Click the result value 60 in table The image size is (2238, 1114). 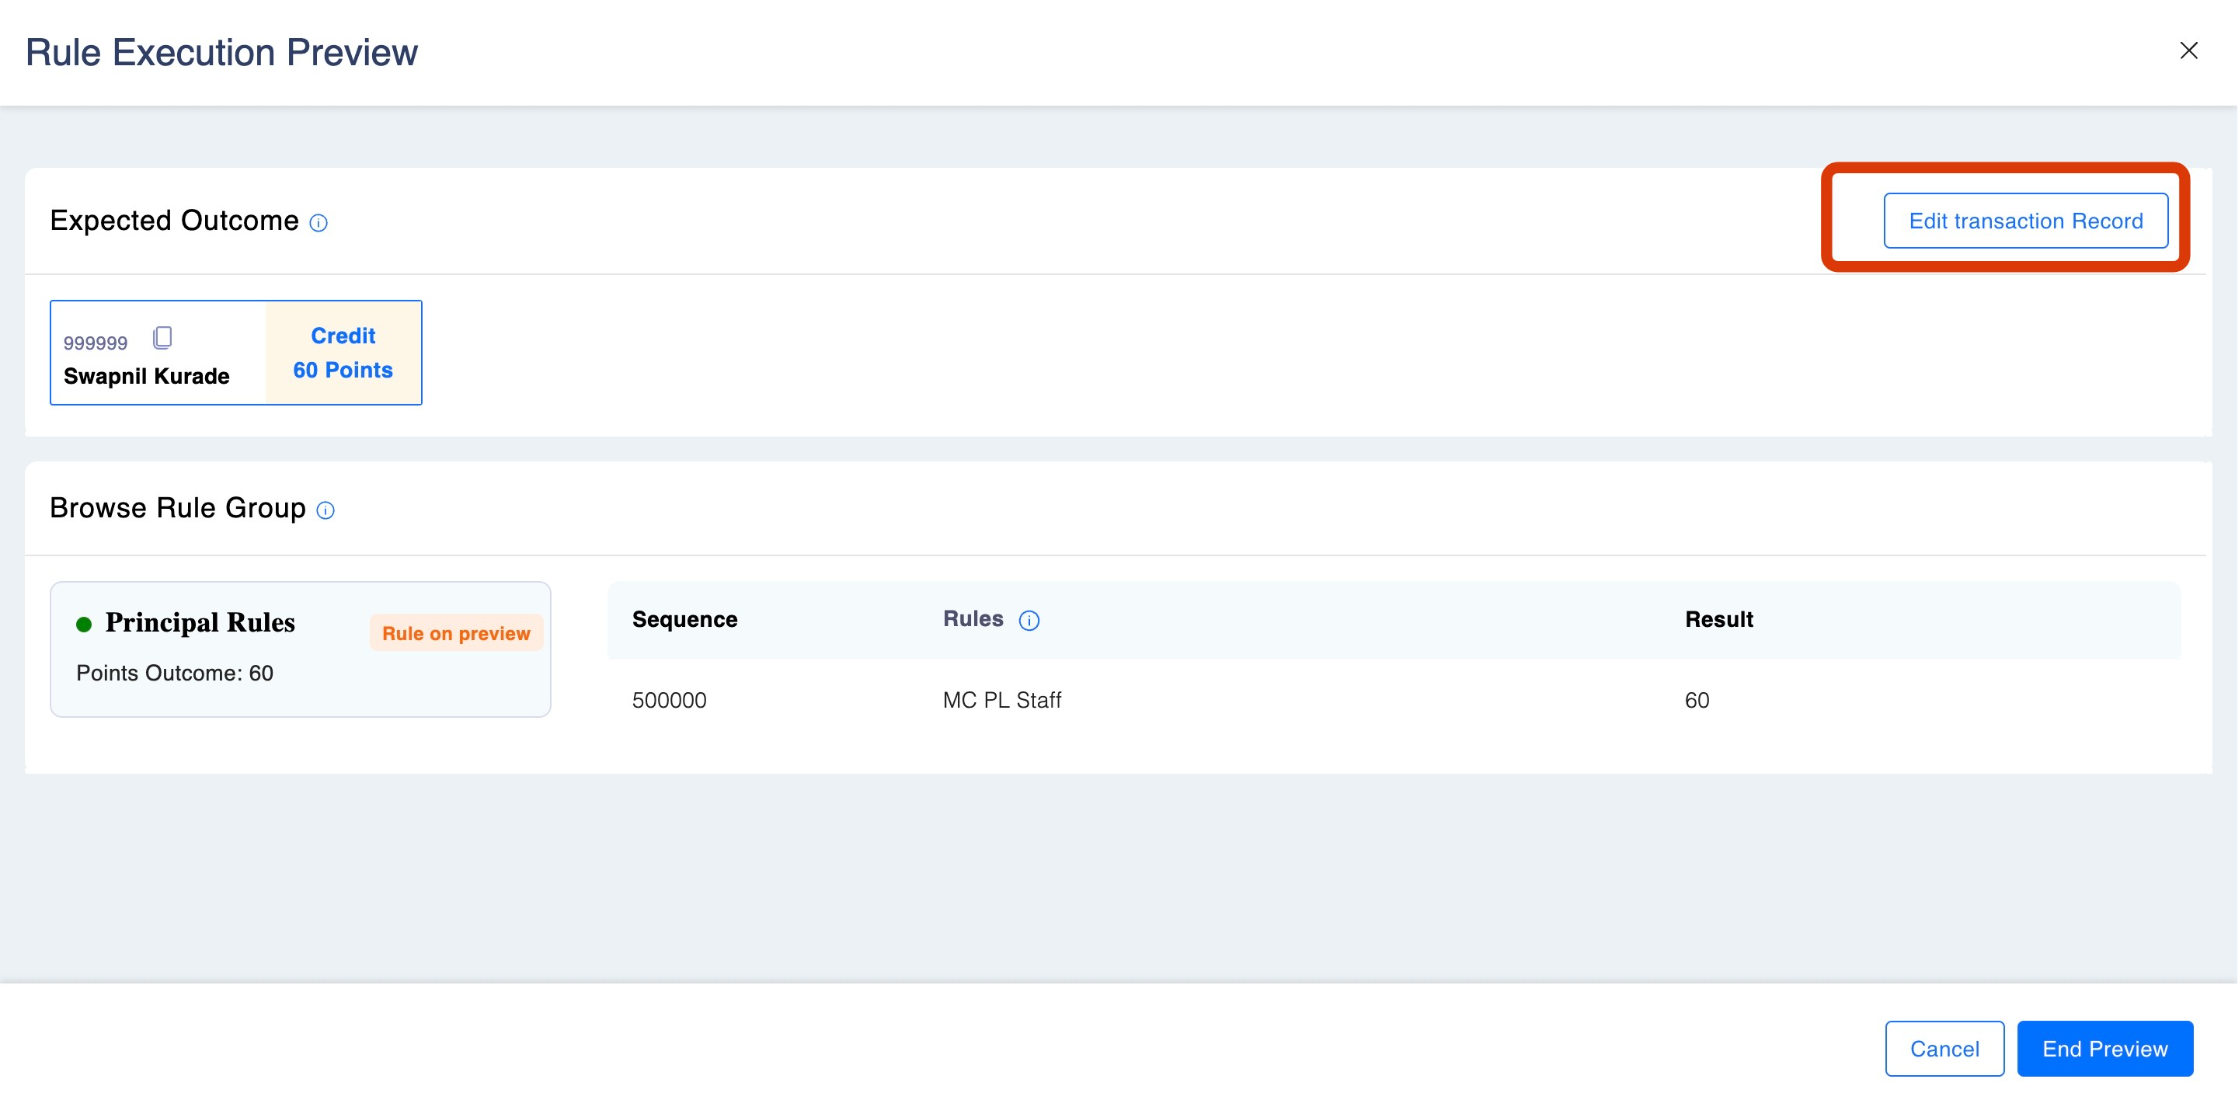(x=1696, y=701)
